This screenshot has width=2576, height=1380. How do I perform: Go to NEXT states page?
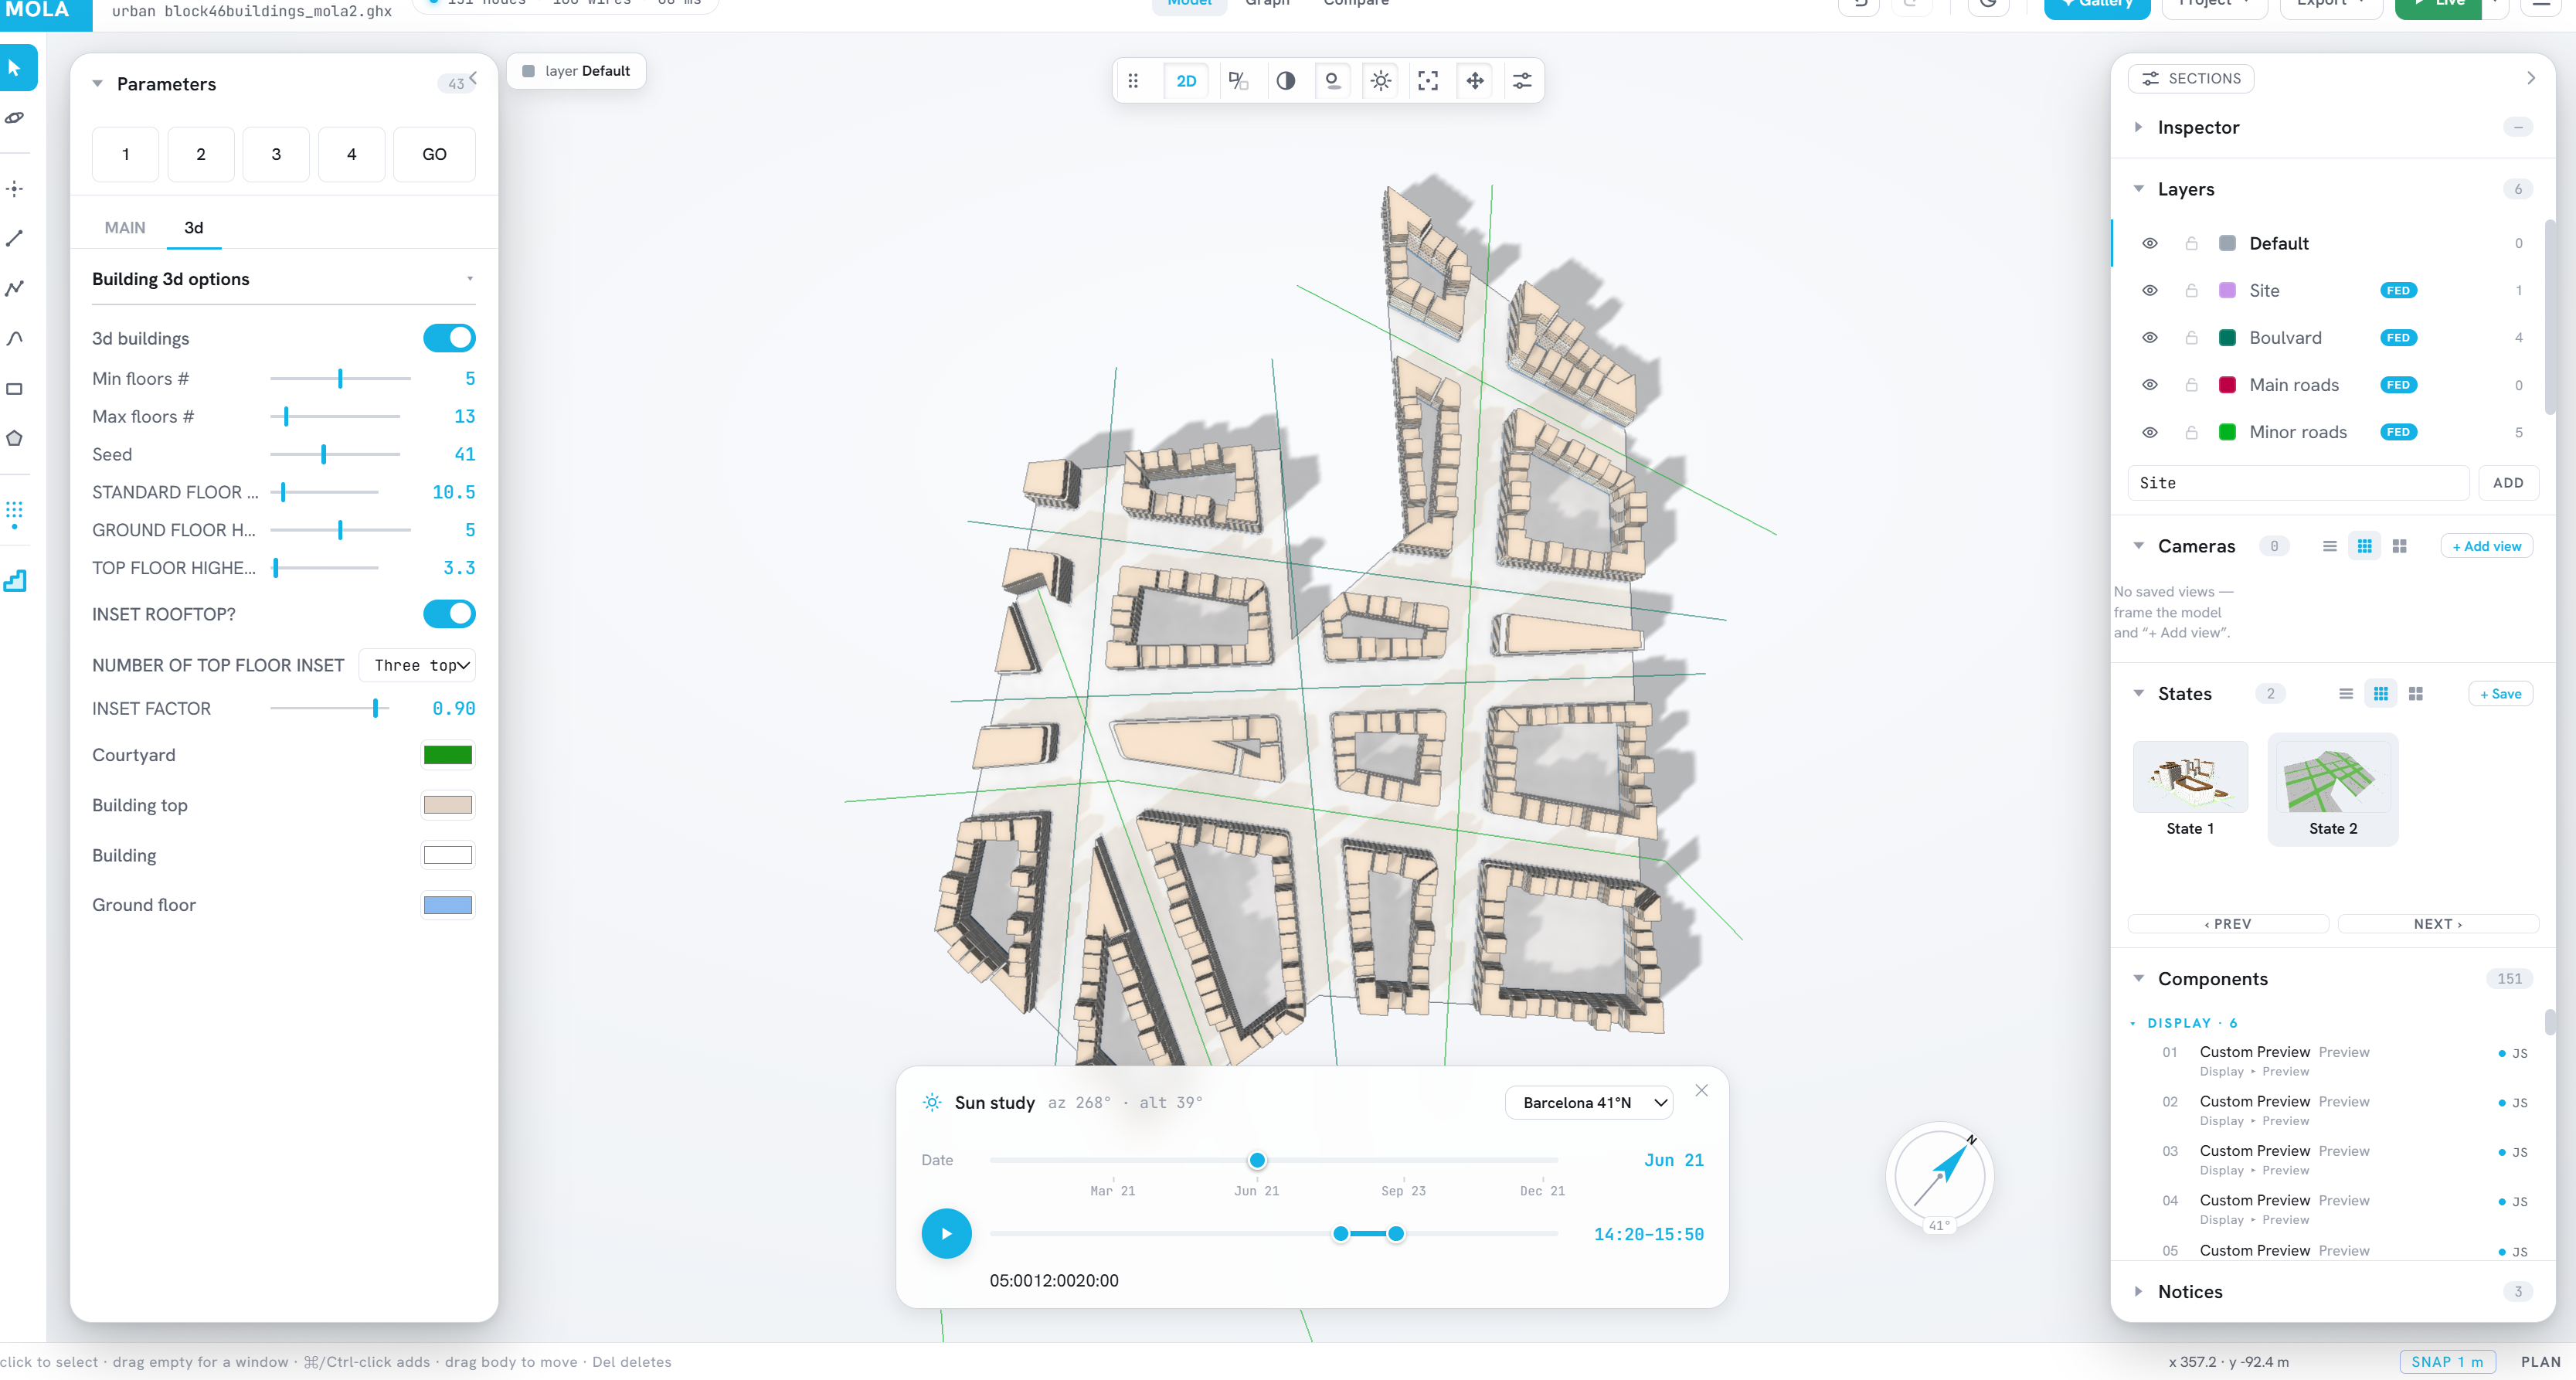2438,924
